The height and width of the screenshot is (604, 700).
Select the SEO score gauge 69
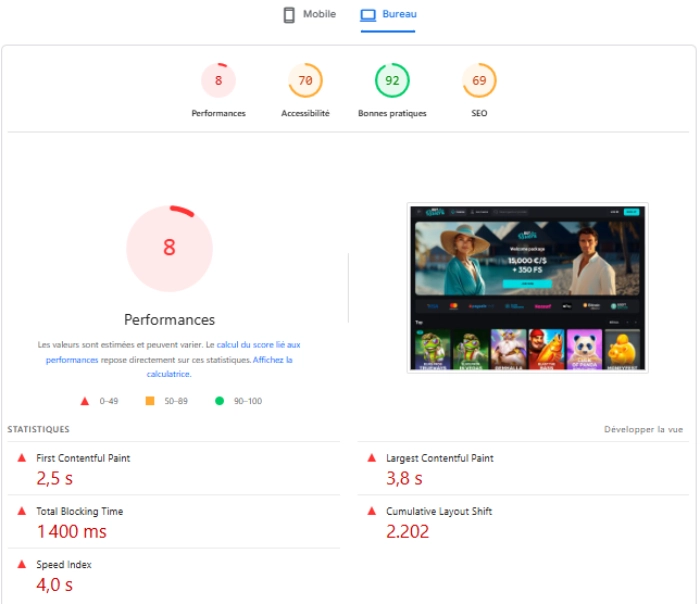click(x=479, y=81)
